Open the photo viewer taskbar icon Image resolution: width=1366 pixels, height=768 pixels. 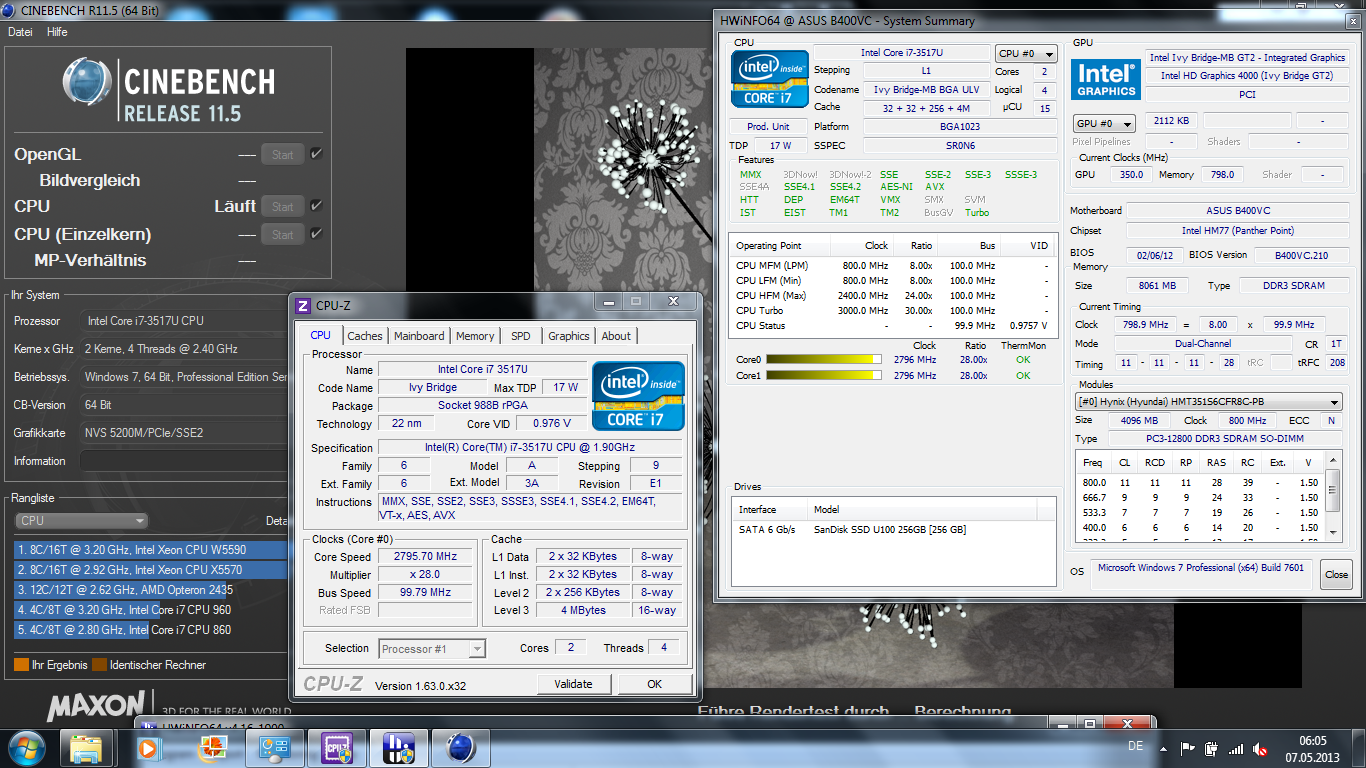pos(212,747)
